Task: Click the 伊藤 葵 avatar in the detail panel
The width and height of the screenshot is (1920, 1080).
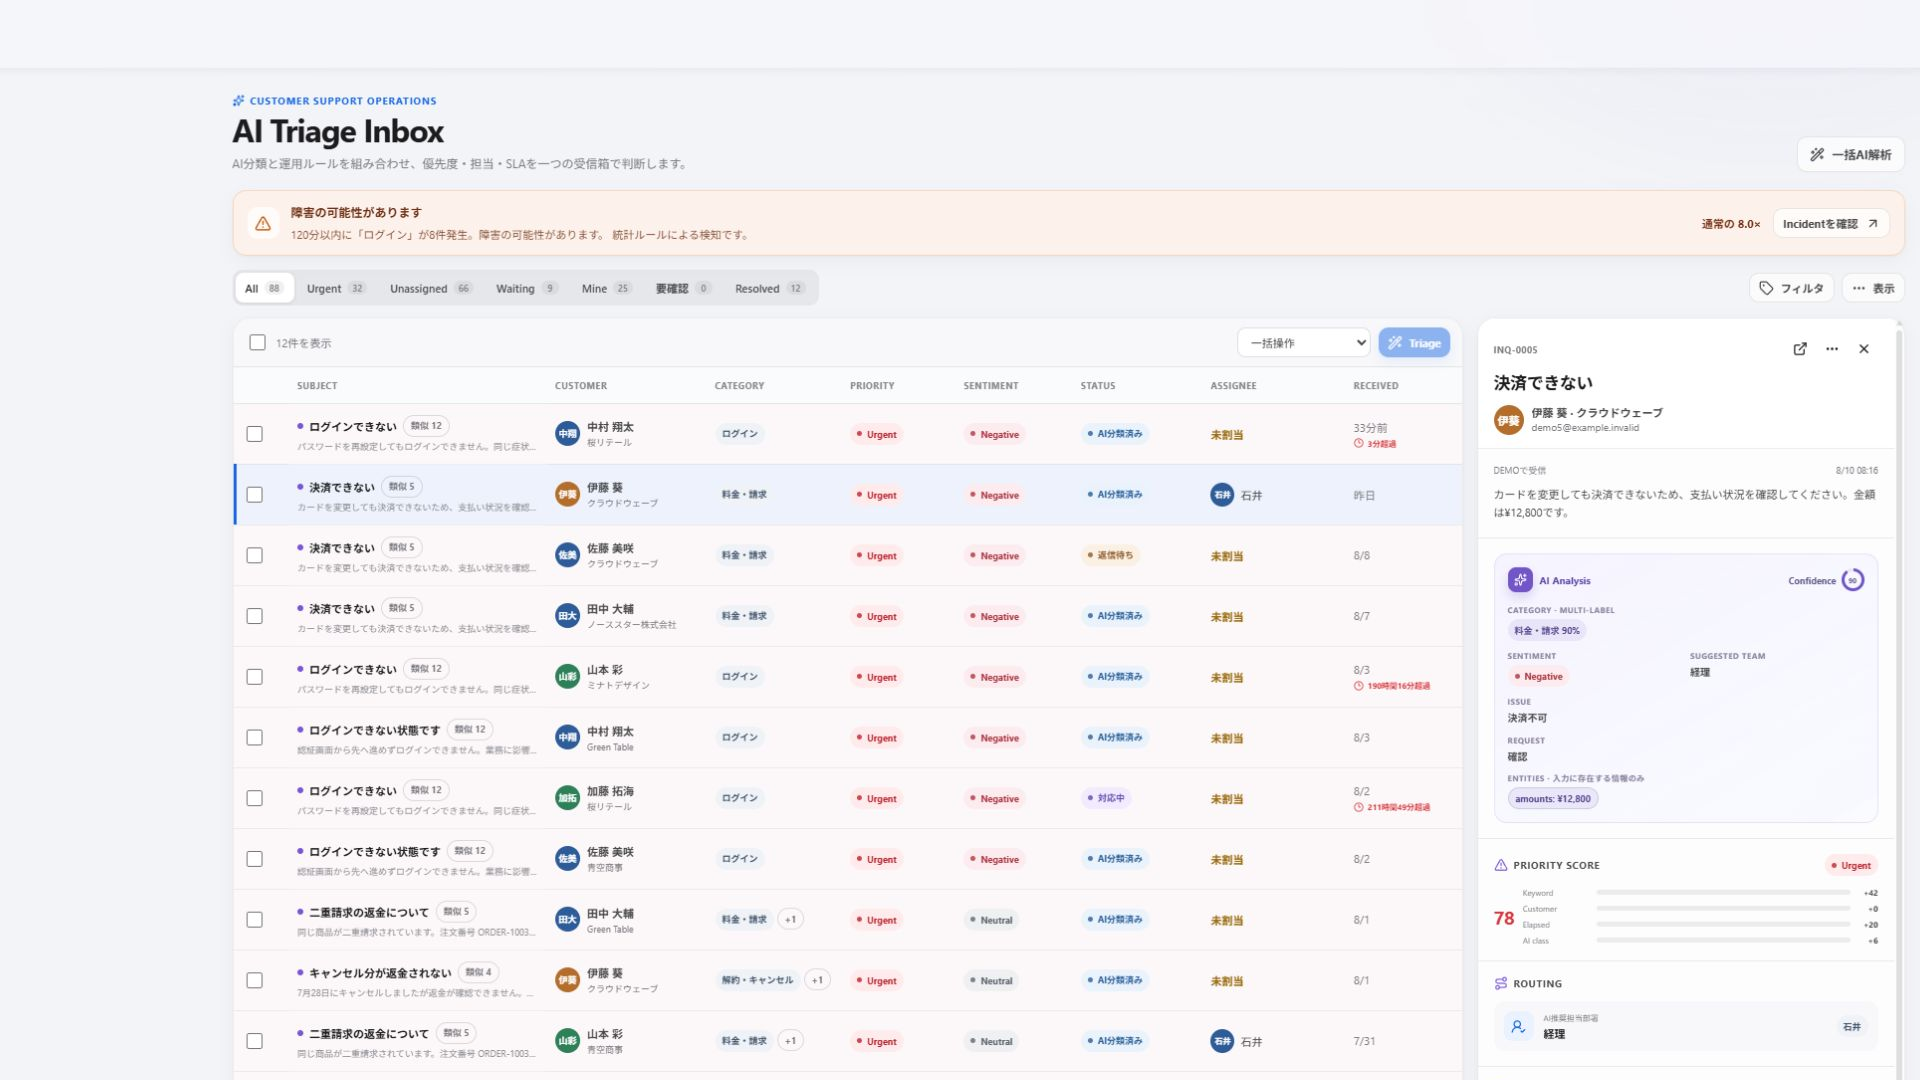Action: click(1508, 420)
